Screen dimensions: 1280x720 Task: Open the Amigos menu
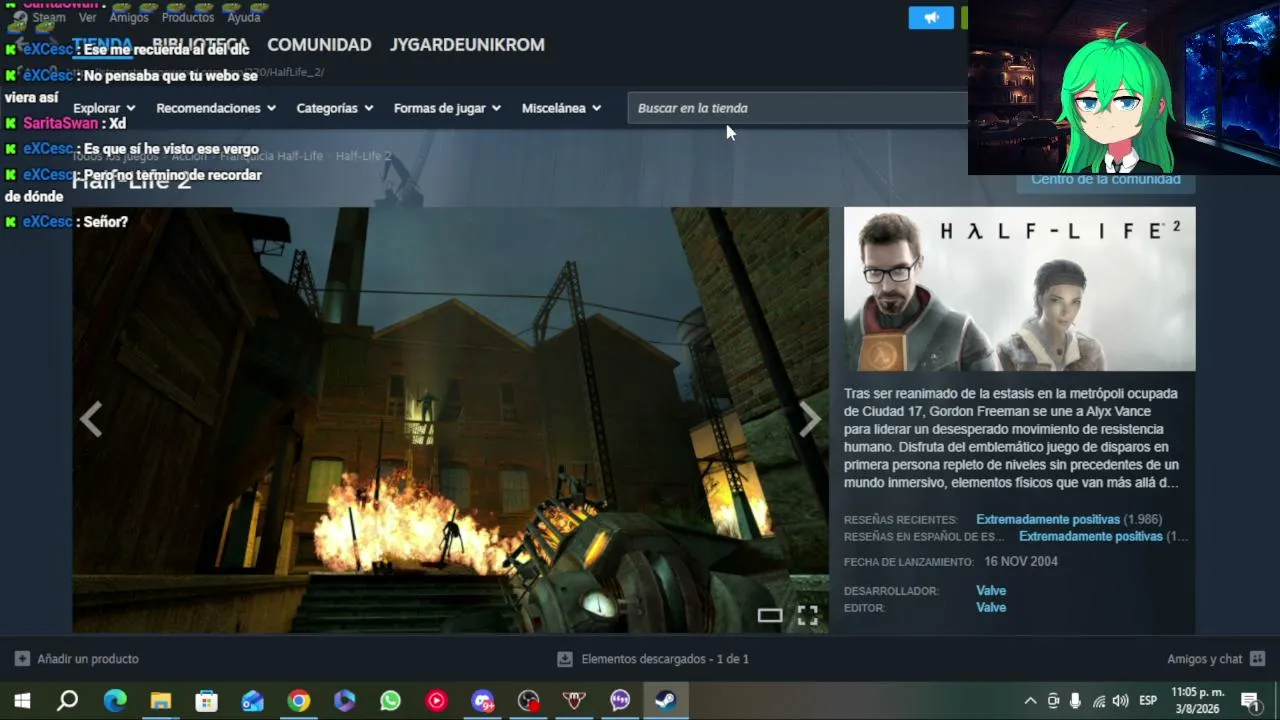tap(129, 17)
